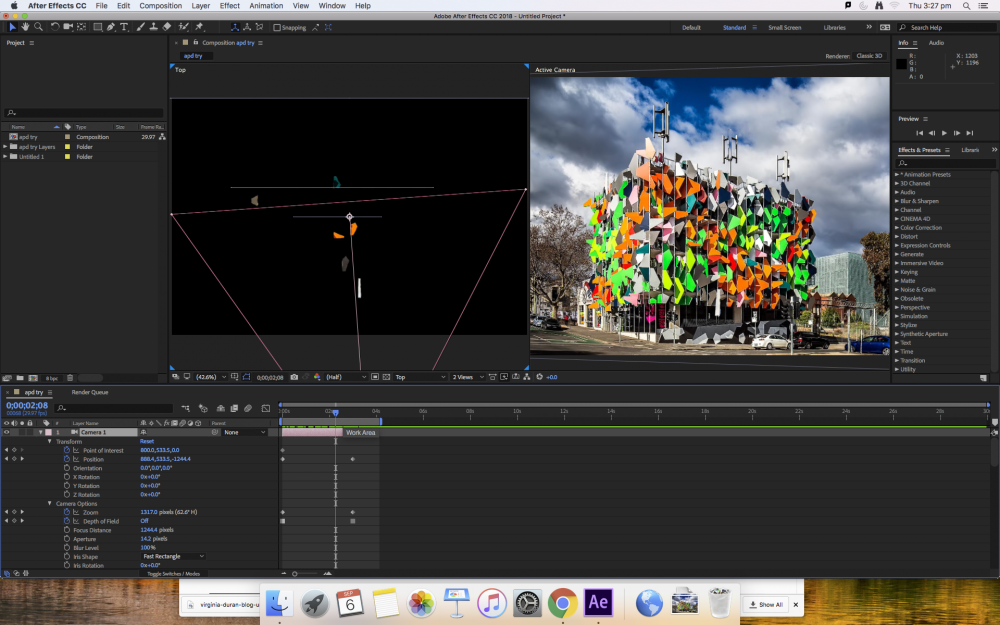Click the Position stopwatch icon
The width and height of the screenshot is (1000, 625).
(x=67, y=459)
